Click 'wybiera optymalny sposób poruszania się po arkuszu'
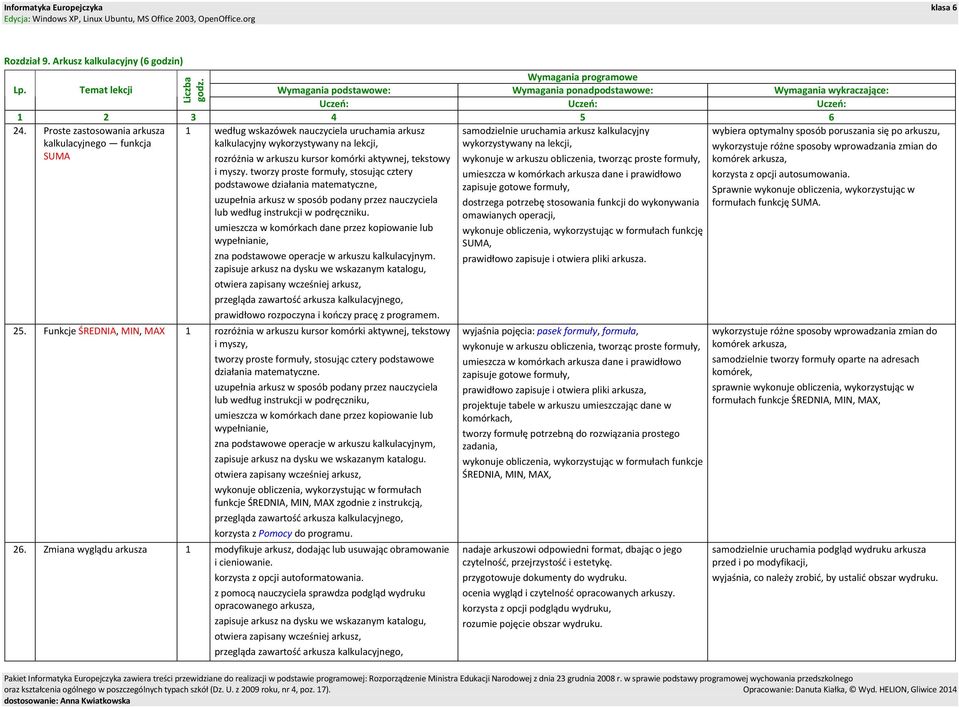This screenshot has width=959, height=708. (825, 131)
